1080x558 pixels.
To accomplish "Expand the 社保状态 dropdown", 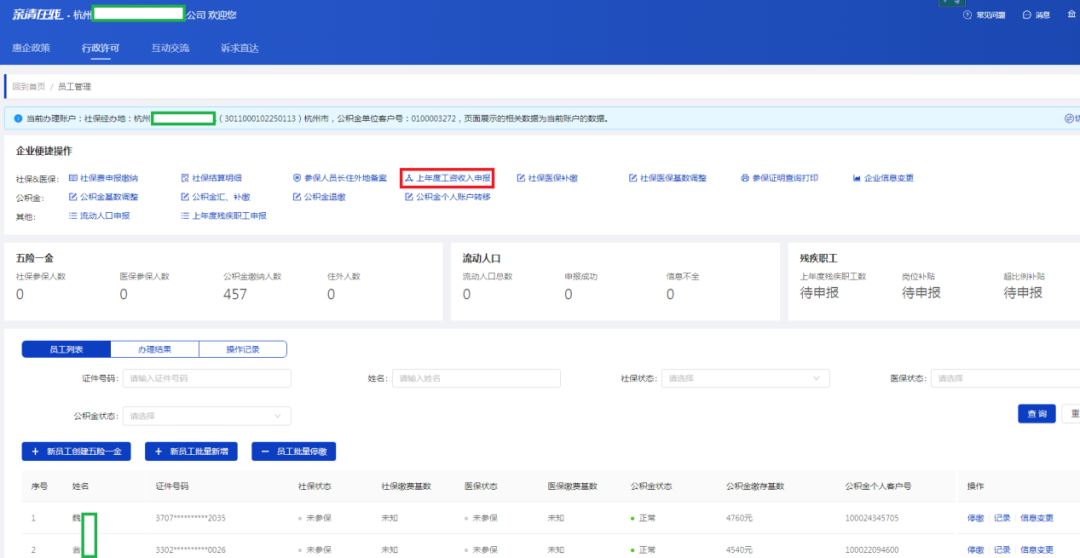I will pos(745,379).
